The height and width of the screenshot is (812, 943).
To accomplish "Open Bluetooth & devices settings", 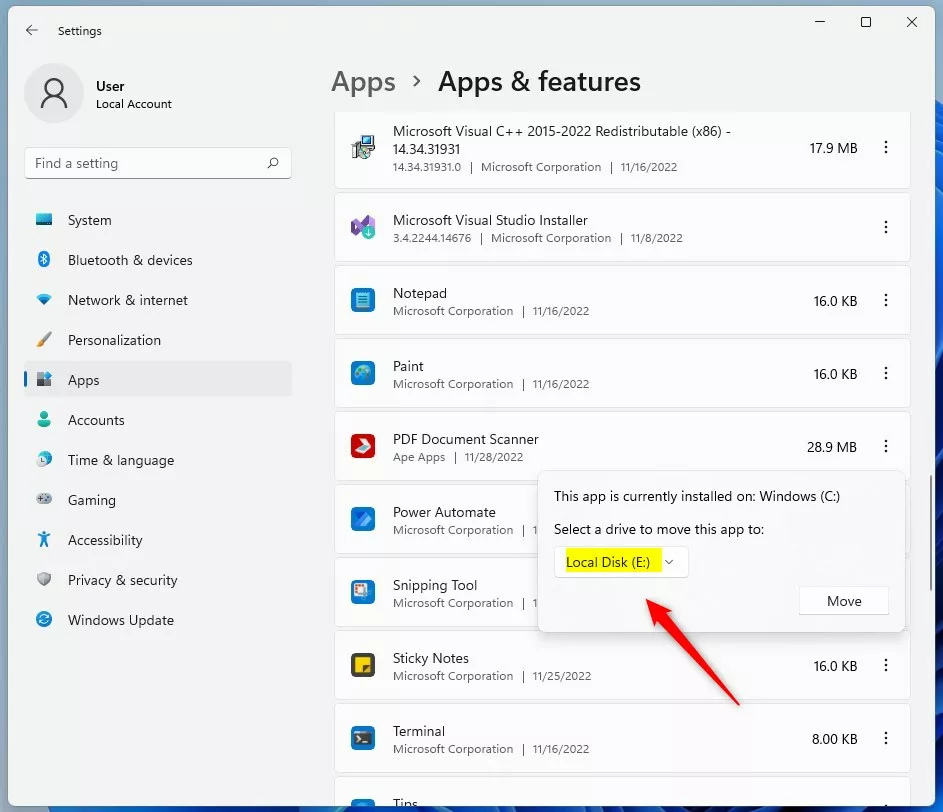I will pos(158,260).
